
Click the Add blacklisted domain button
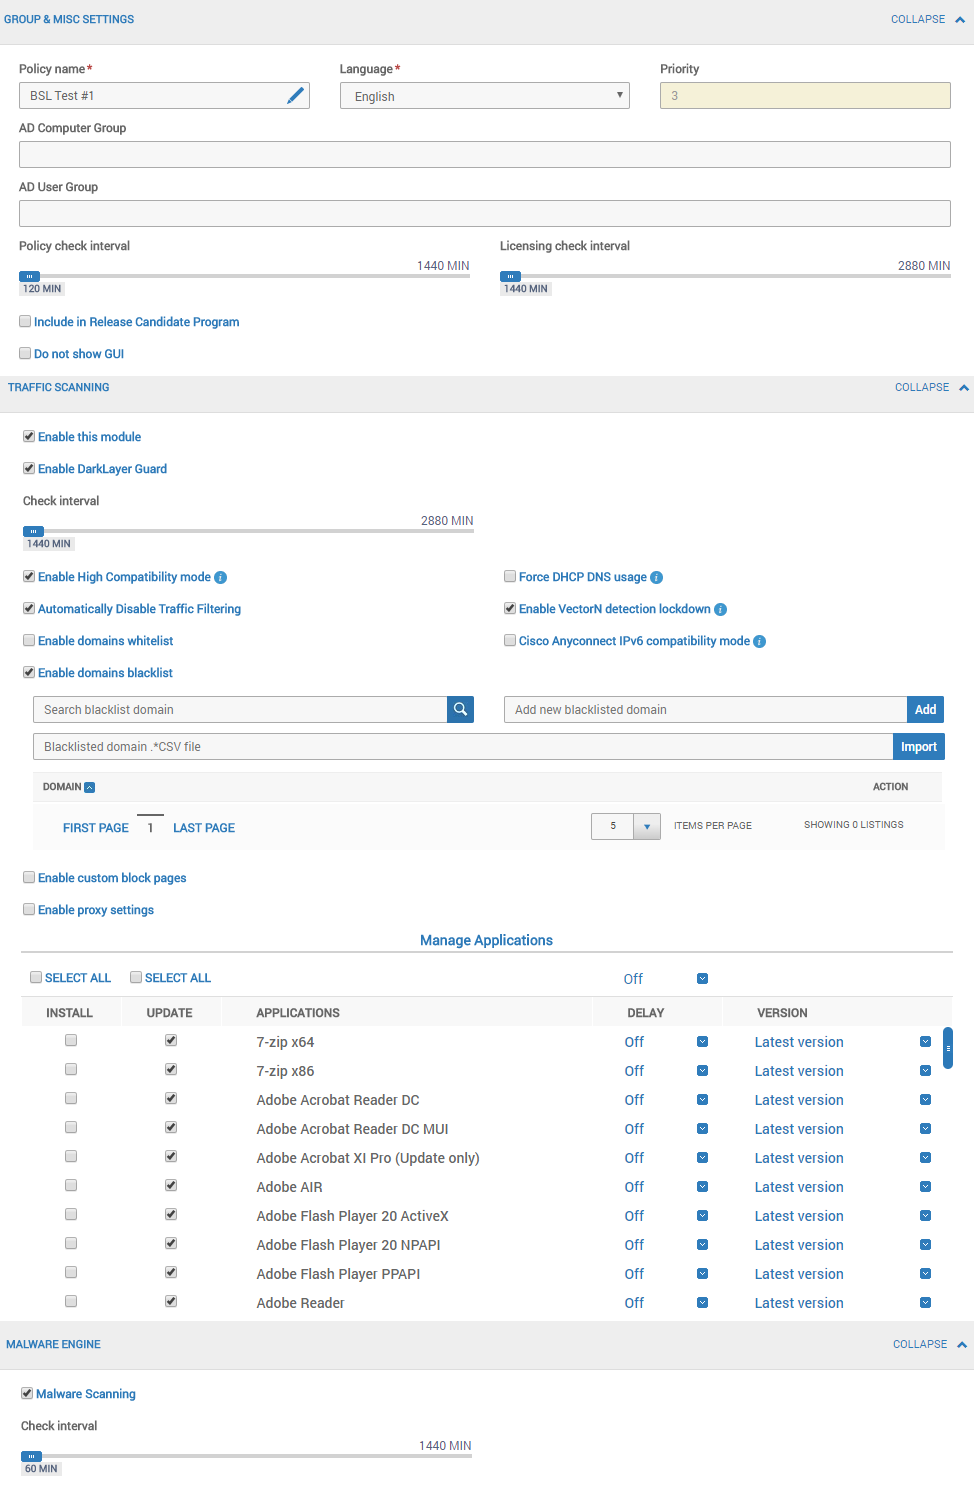point(925,709)
